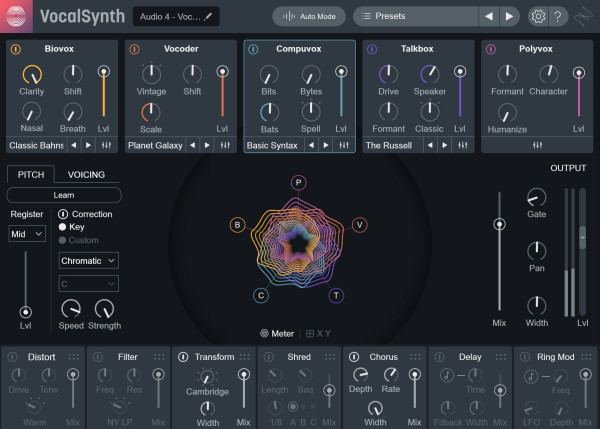Toggle the Biovox module power button
This screenshot has height=429, width=600.
click(15, 49)
